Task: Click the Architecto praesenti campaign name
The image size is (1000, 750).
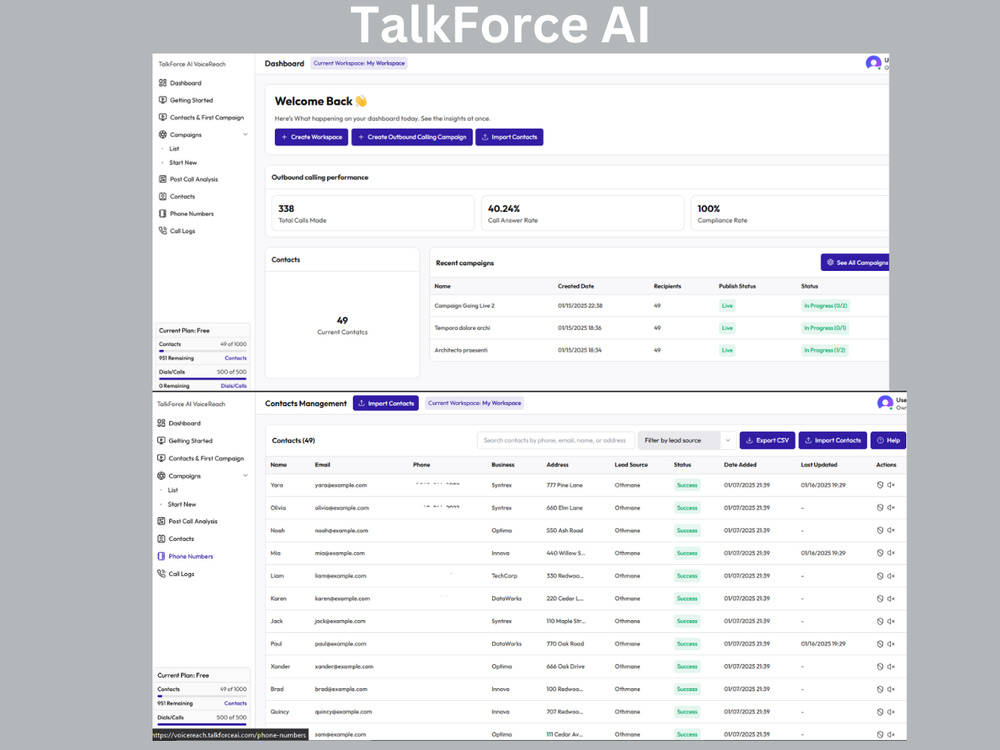Action: click(461, 350)
